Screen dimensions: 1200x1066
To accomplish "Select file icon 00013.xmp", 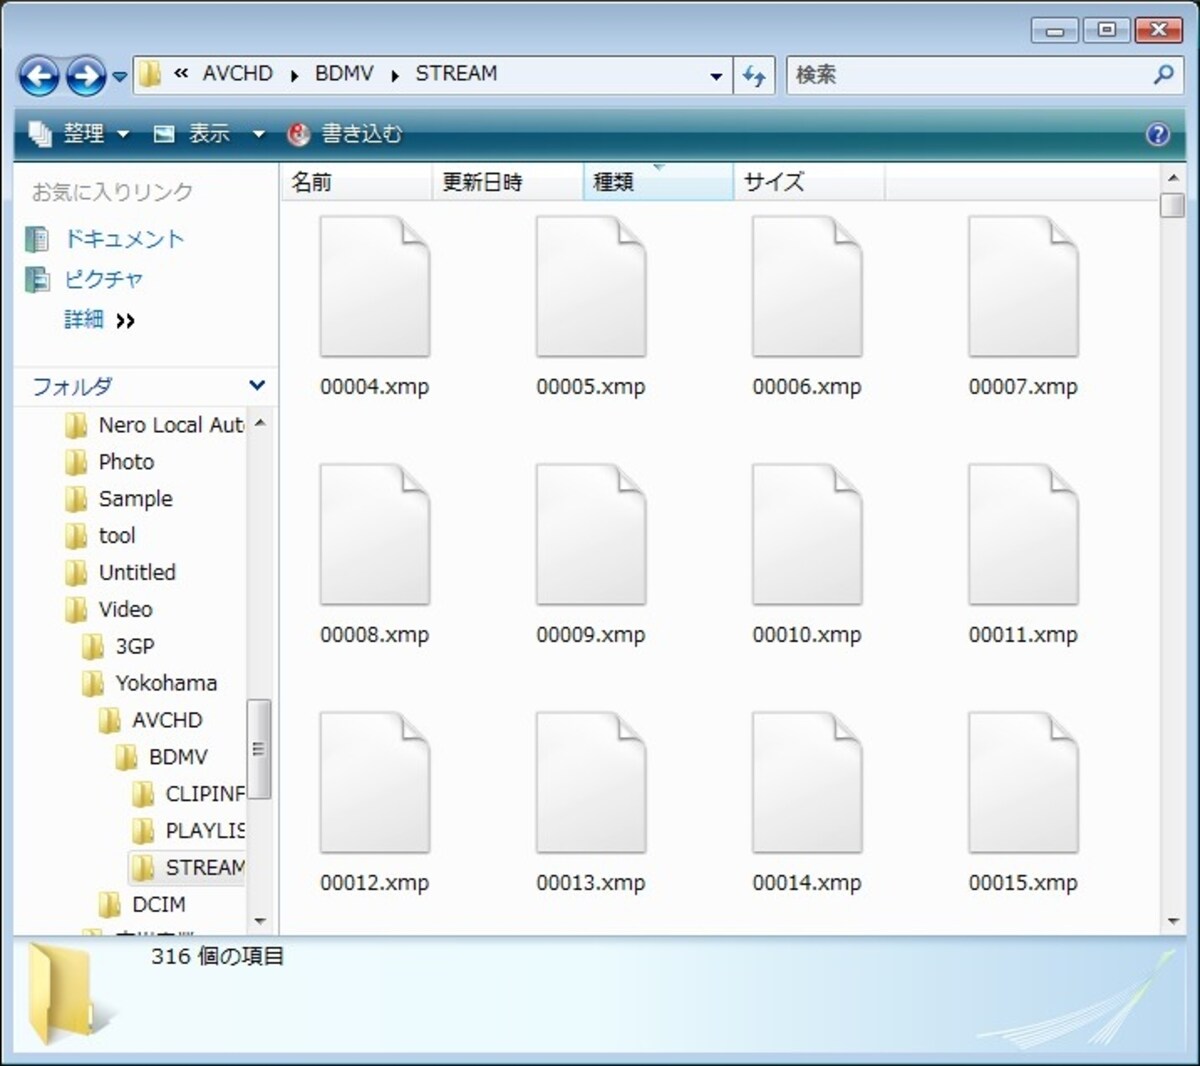I will [591, 783].
